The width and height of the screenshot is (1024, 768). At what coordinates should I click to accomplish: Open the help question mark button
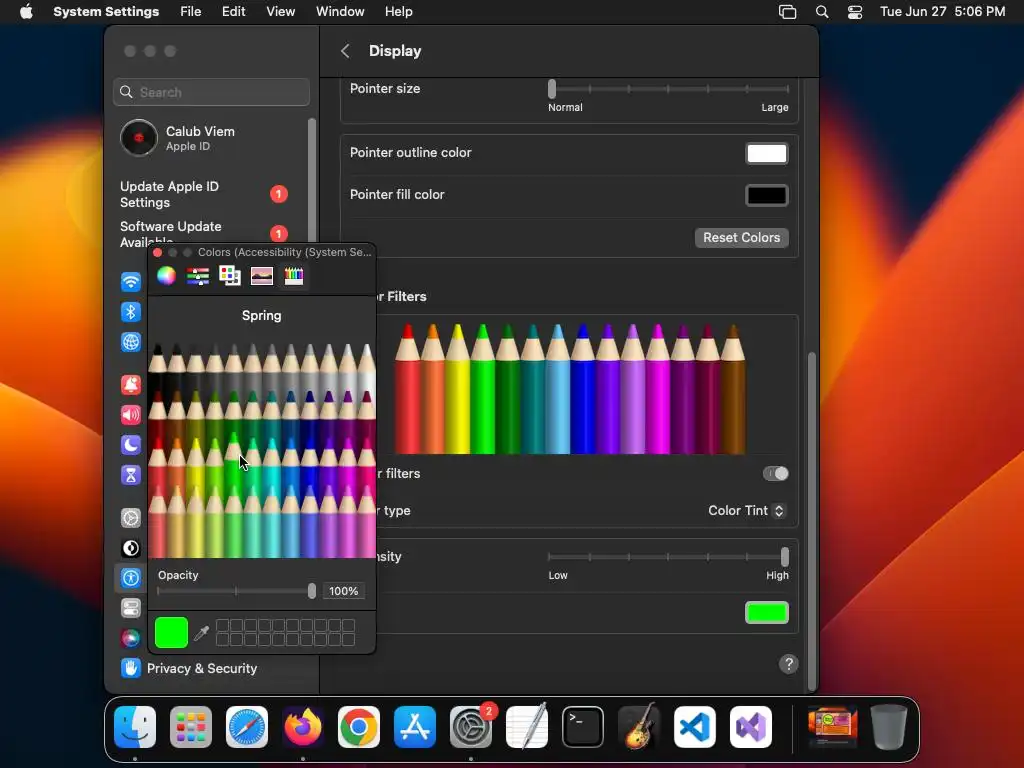[x=788, y=664]
